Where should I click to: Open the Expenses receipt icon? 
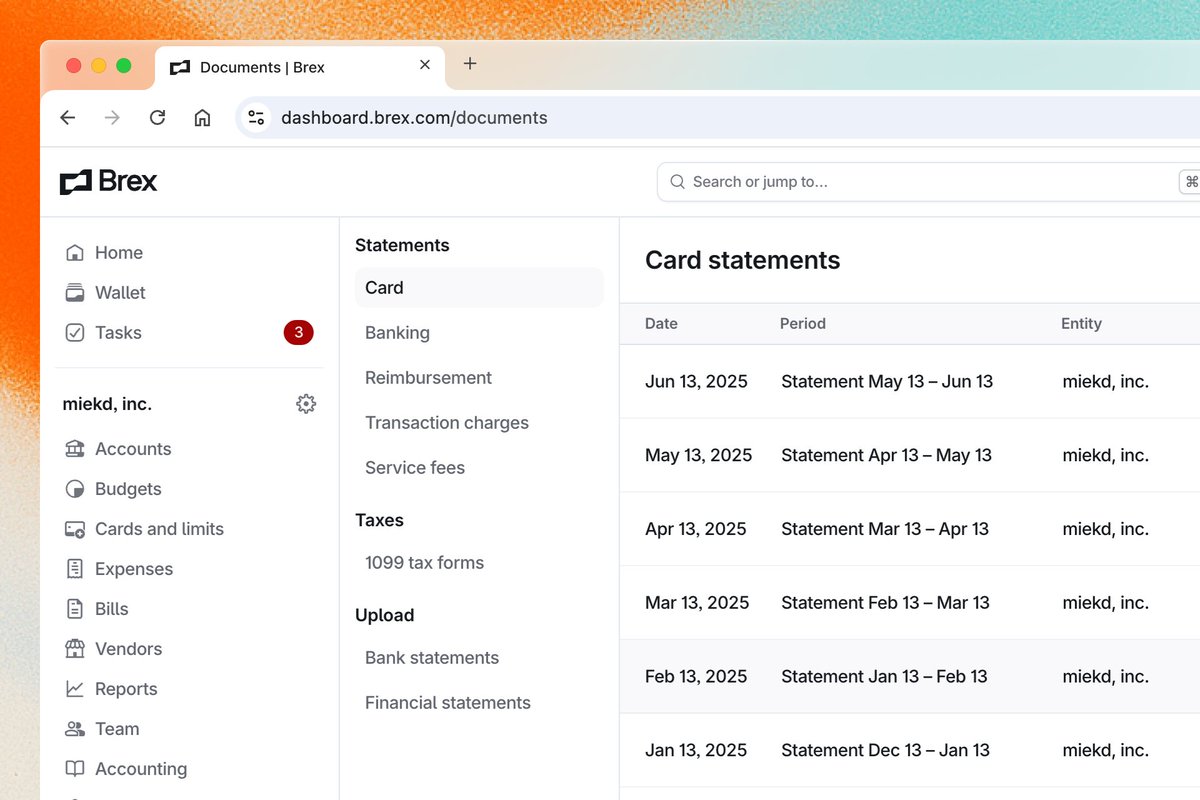point(75,569)
